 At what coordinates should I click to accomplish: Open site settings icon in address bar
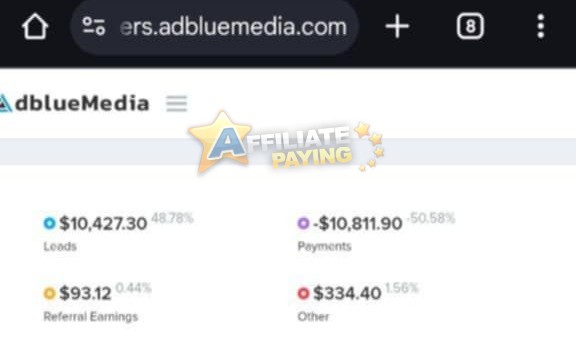click(94, 26)
